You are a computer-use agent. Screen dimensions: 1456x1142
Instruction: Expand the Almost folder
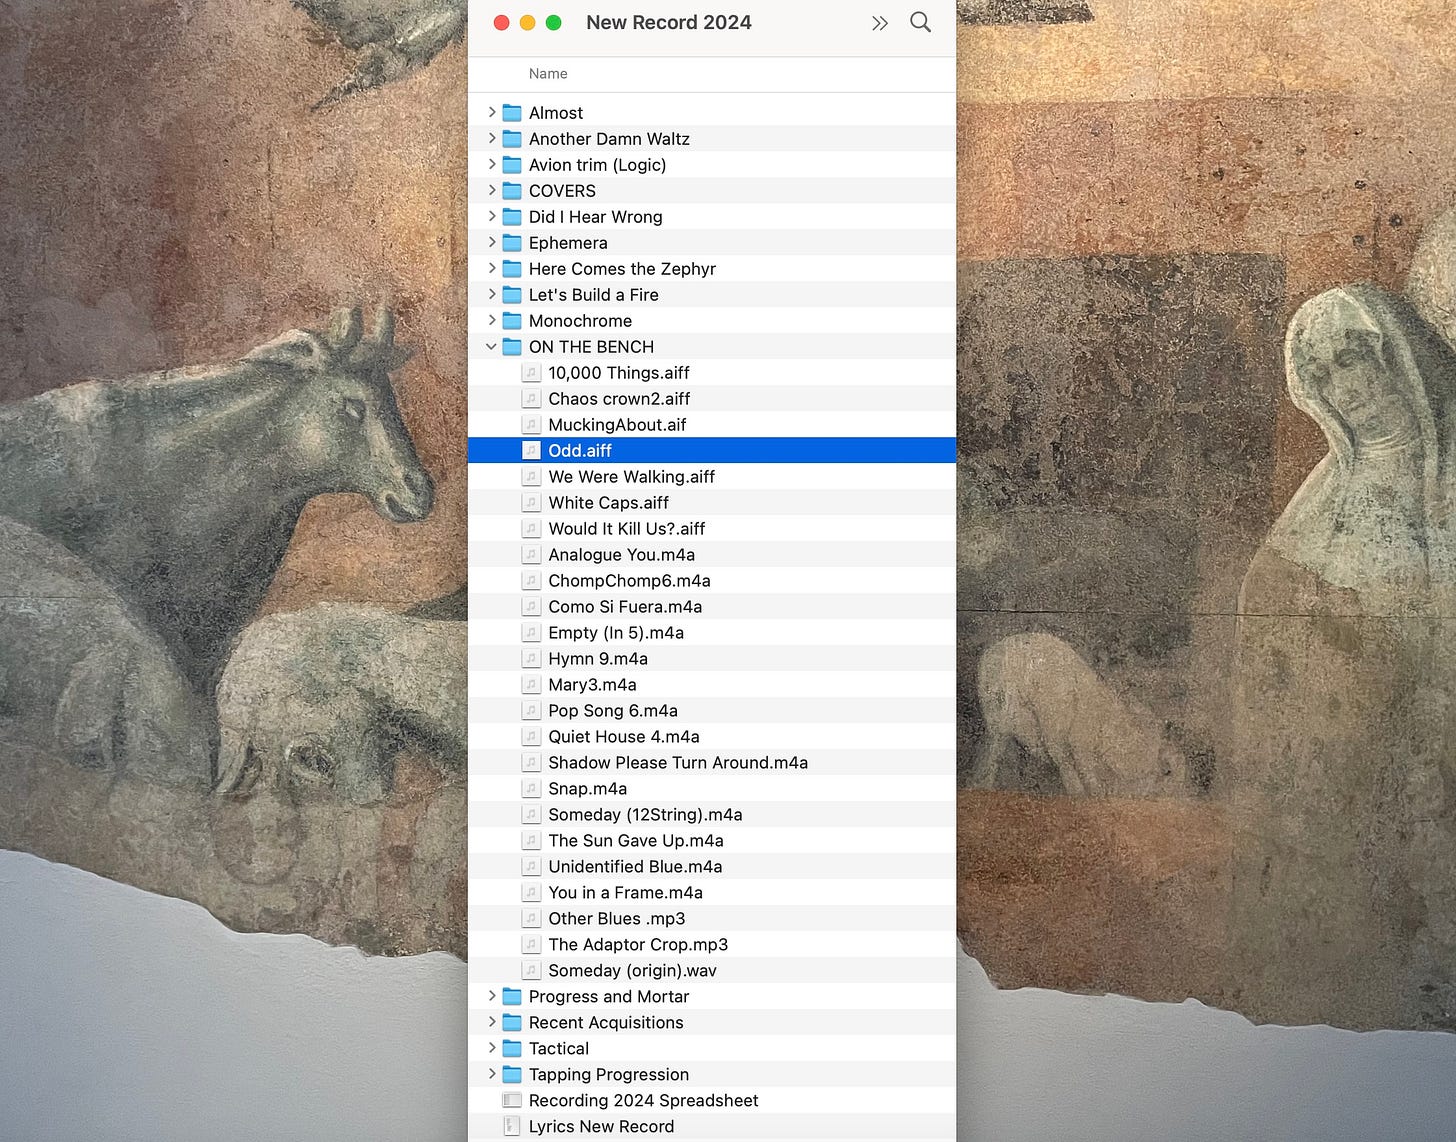(x=491, y=113)
